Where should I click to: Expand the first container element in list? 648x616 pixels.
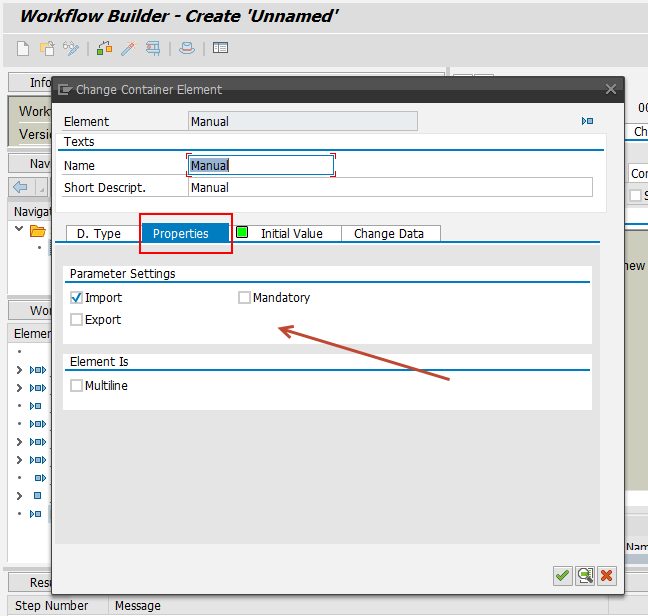20,370
